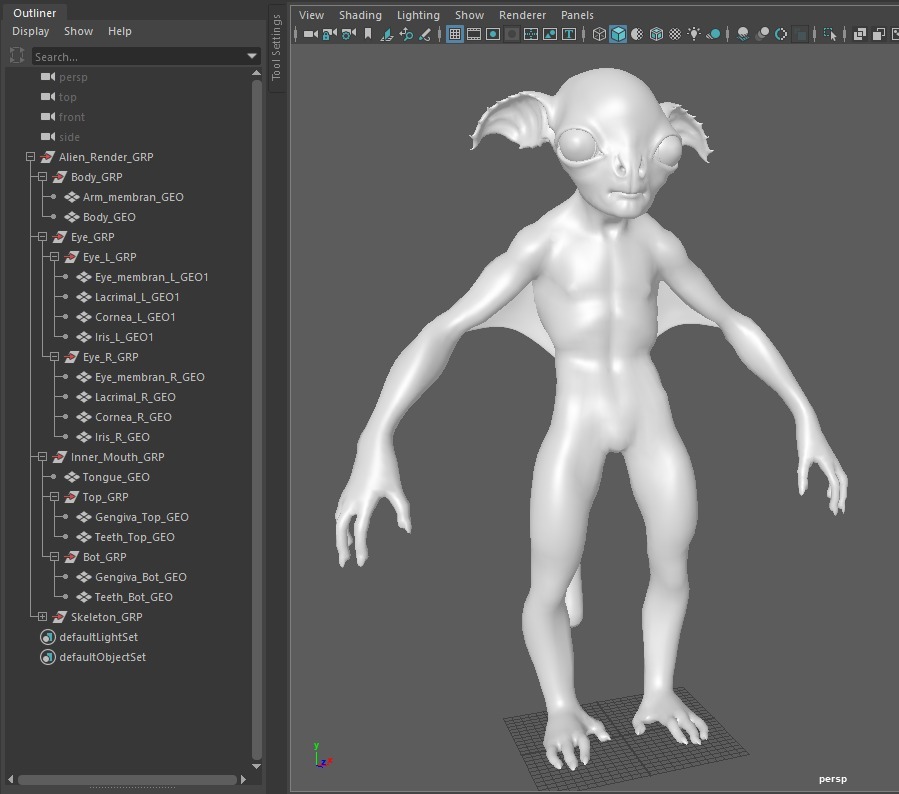
Task: Collapse the Alien_Render_GRP node
Action: 30,157
